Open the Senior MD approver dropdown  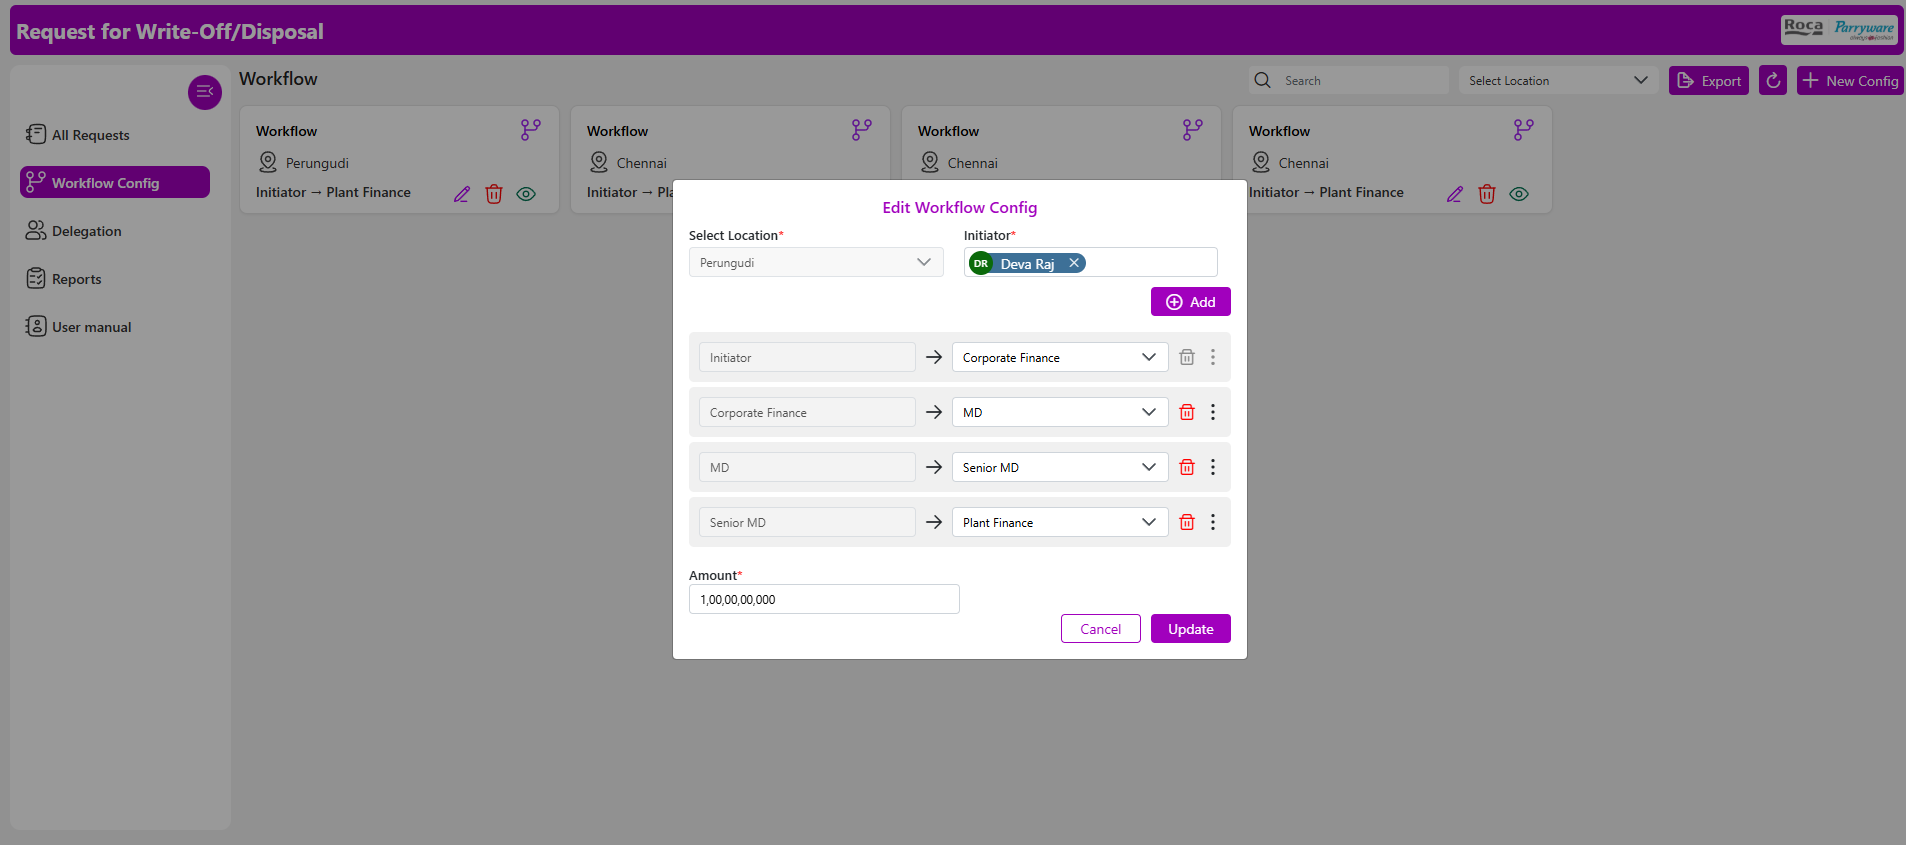click(x=1059, y=467)
